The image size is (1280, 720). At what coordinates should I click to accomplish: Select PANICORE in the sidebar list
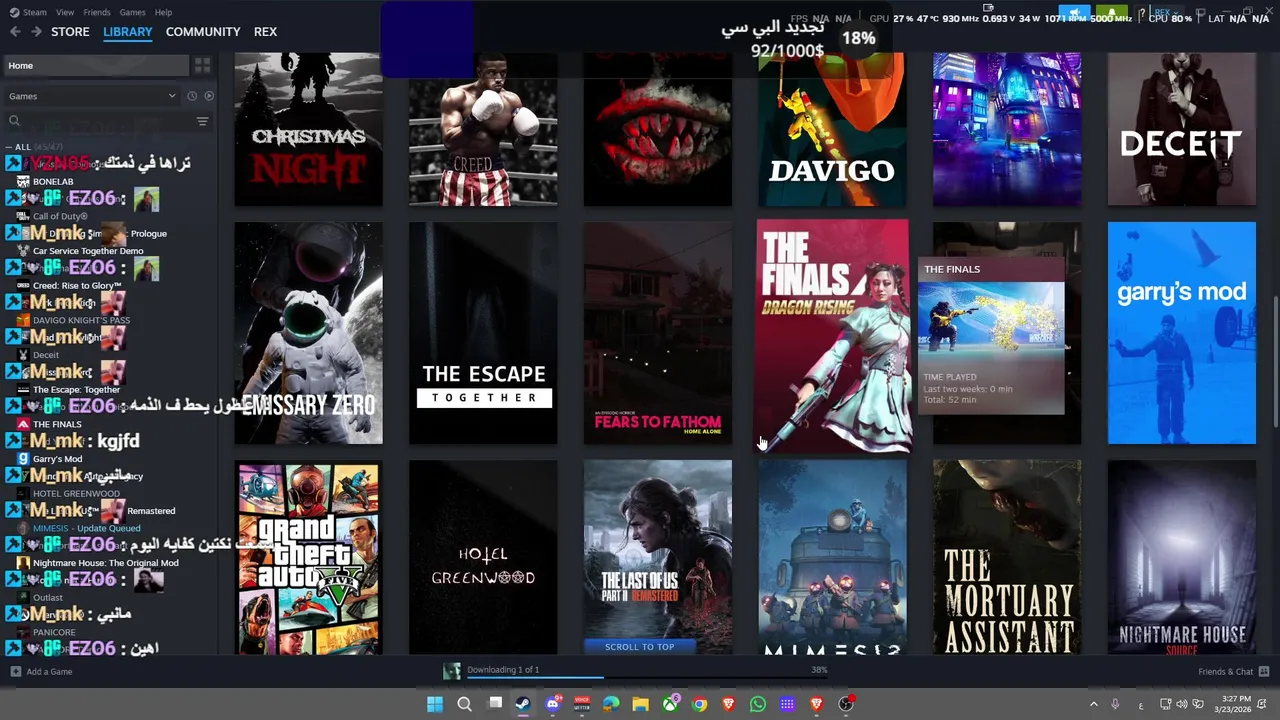coord(54,632)
